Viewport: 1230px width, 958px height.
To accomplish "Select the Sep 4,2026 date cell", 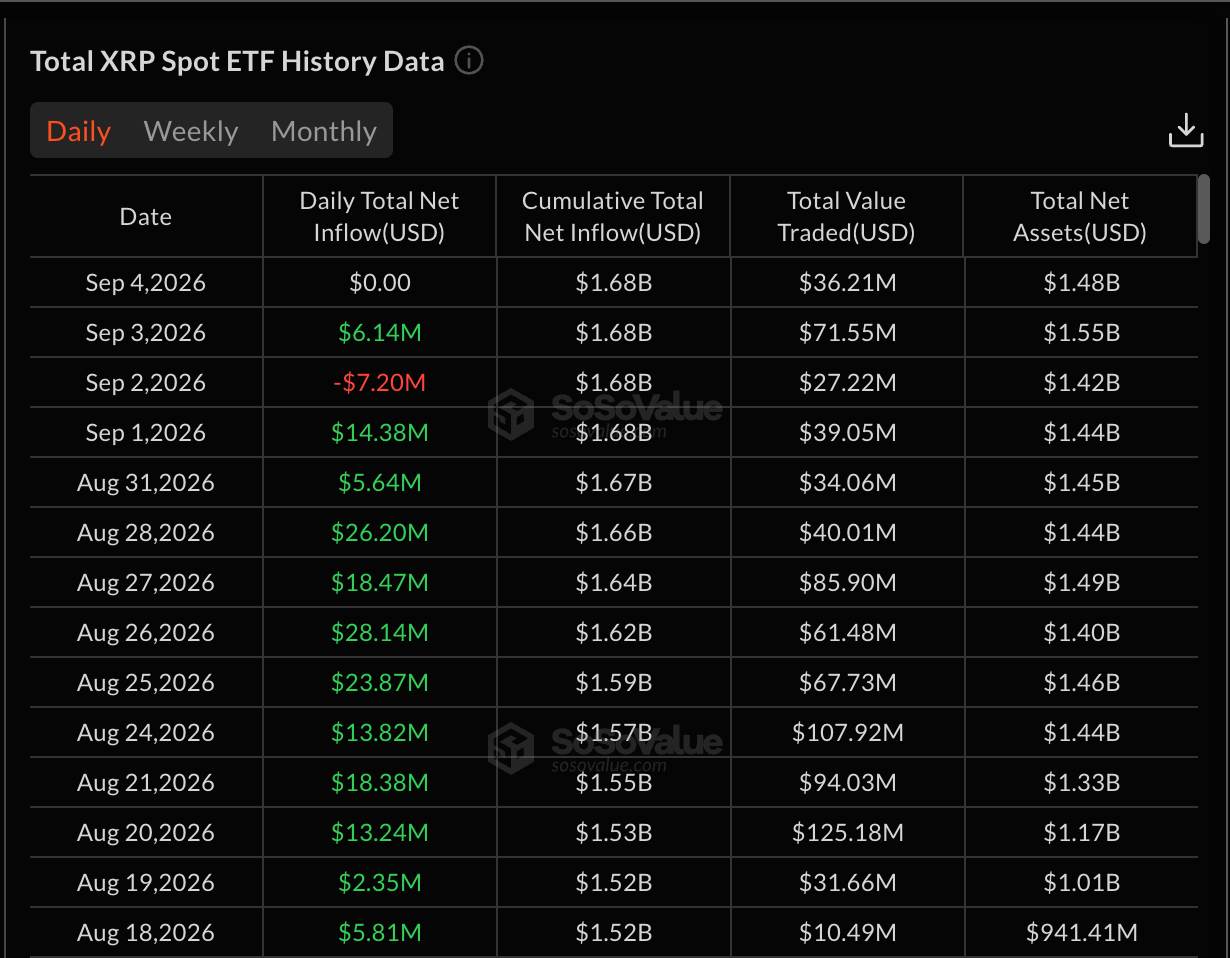I will [146, 282].
